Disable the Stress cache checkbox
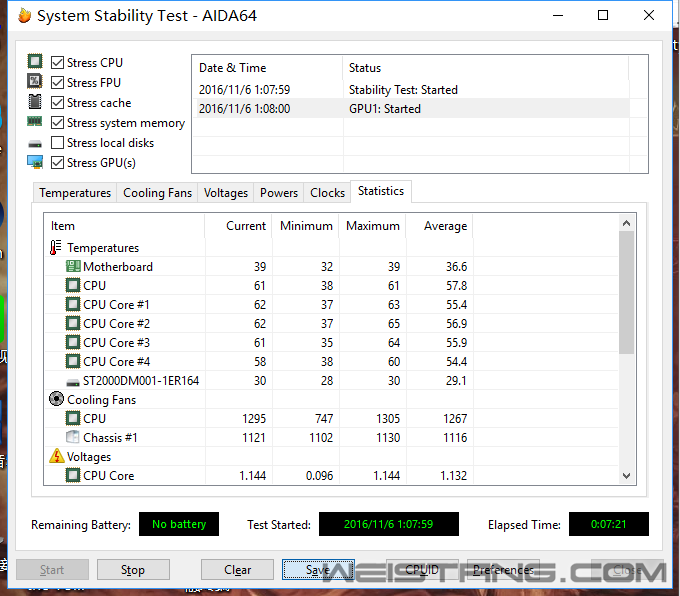Viewport: 680px width, 596px height. click(x=57, y=103)
